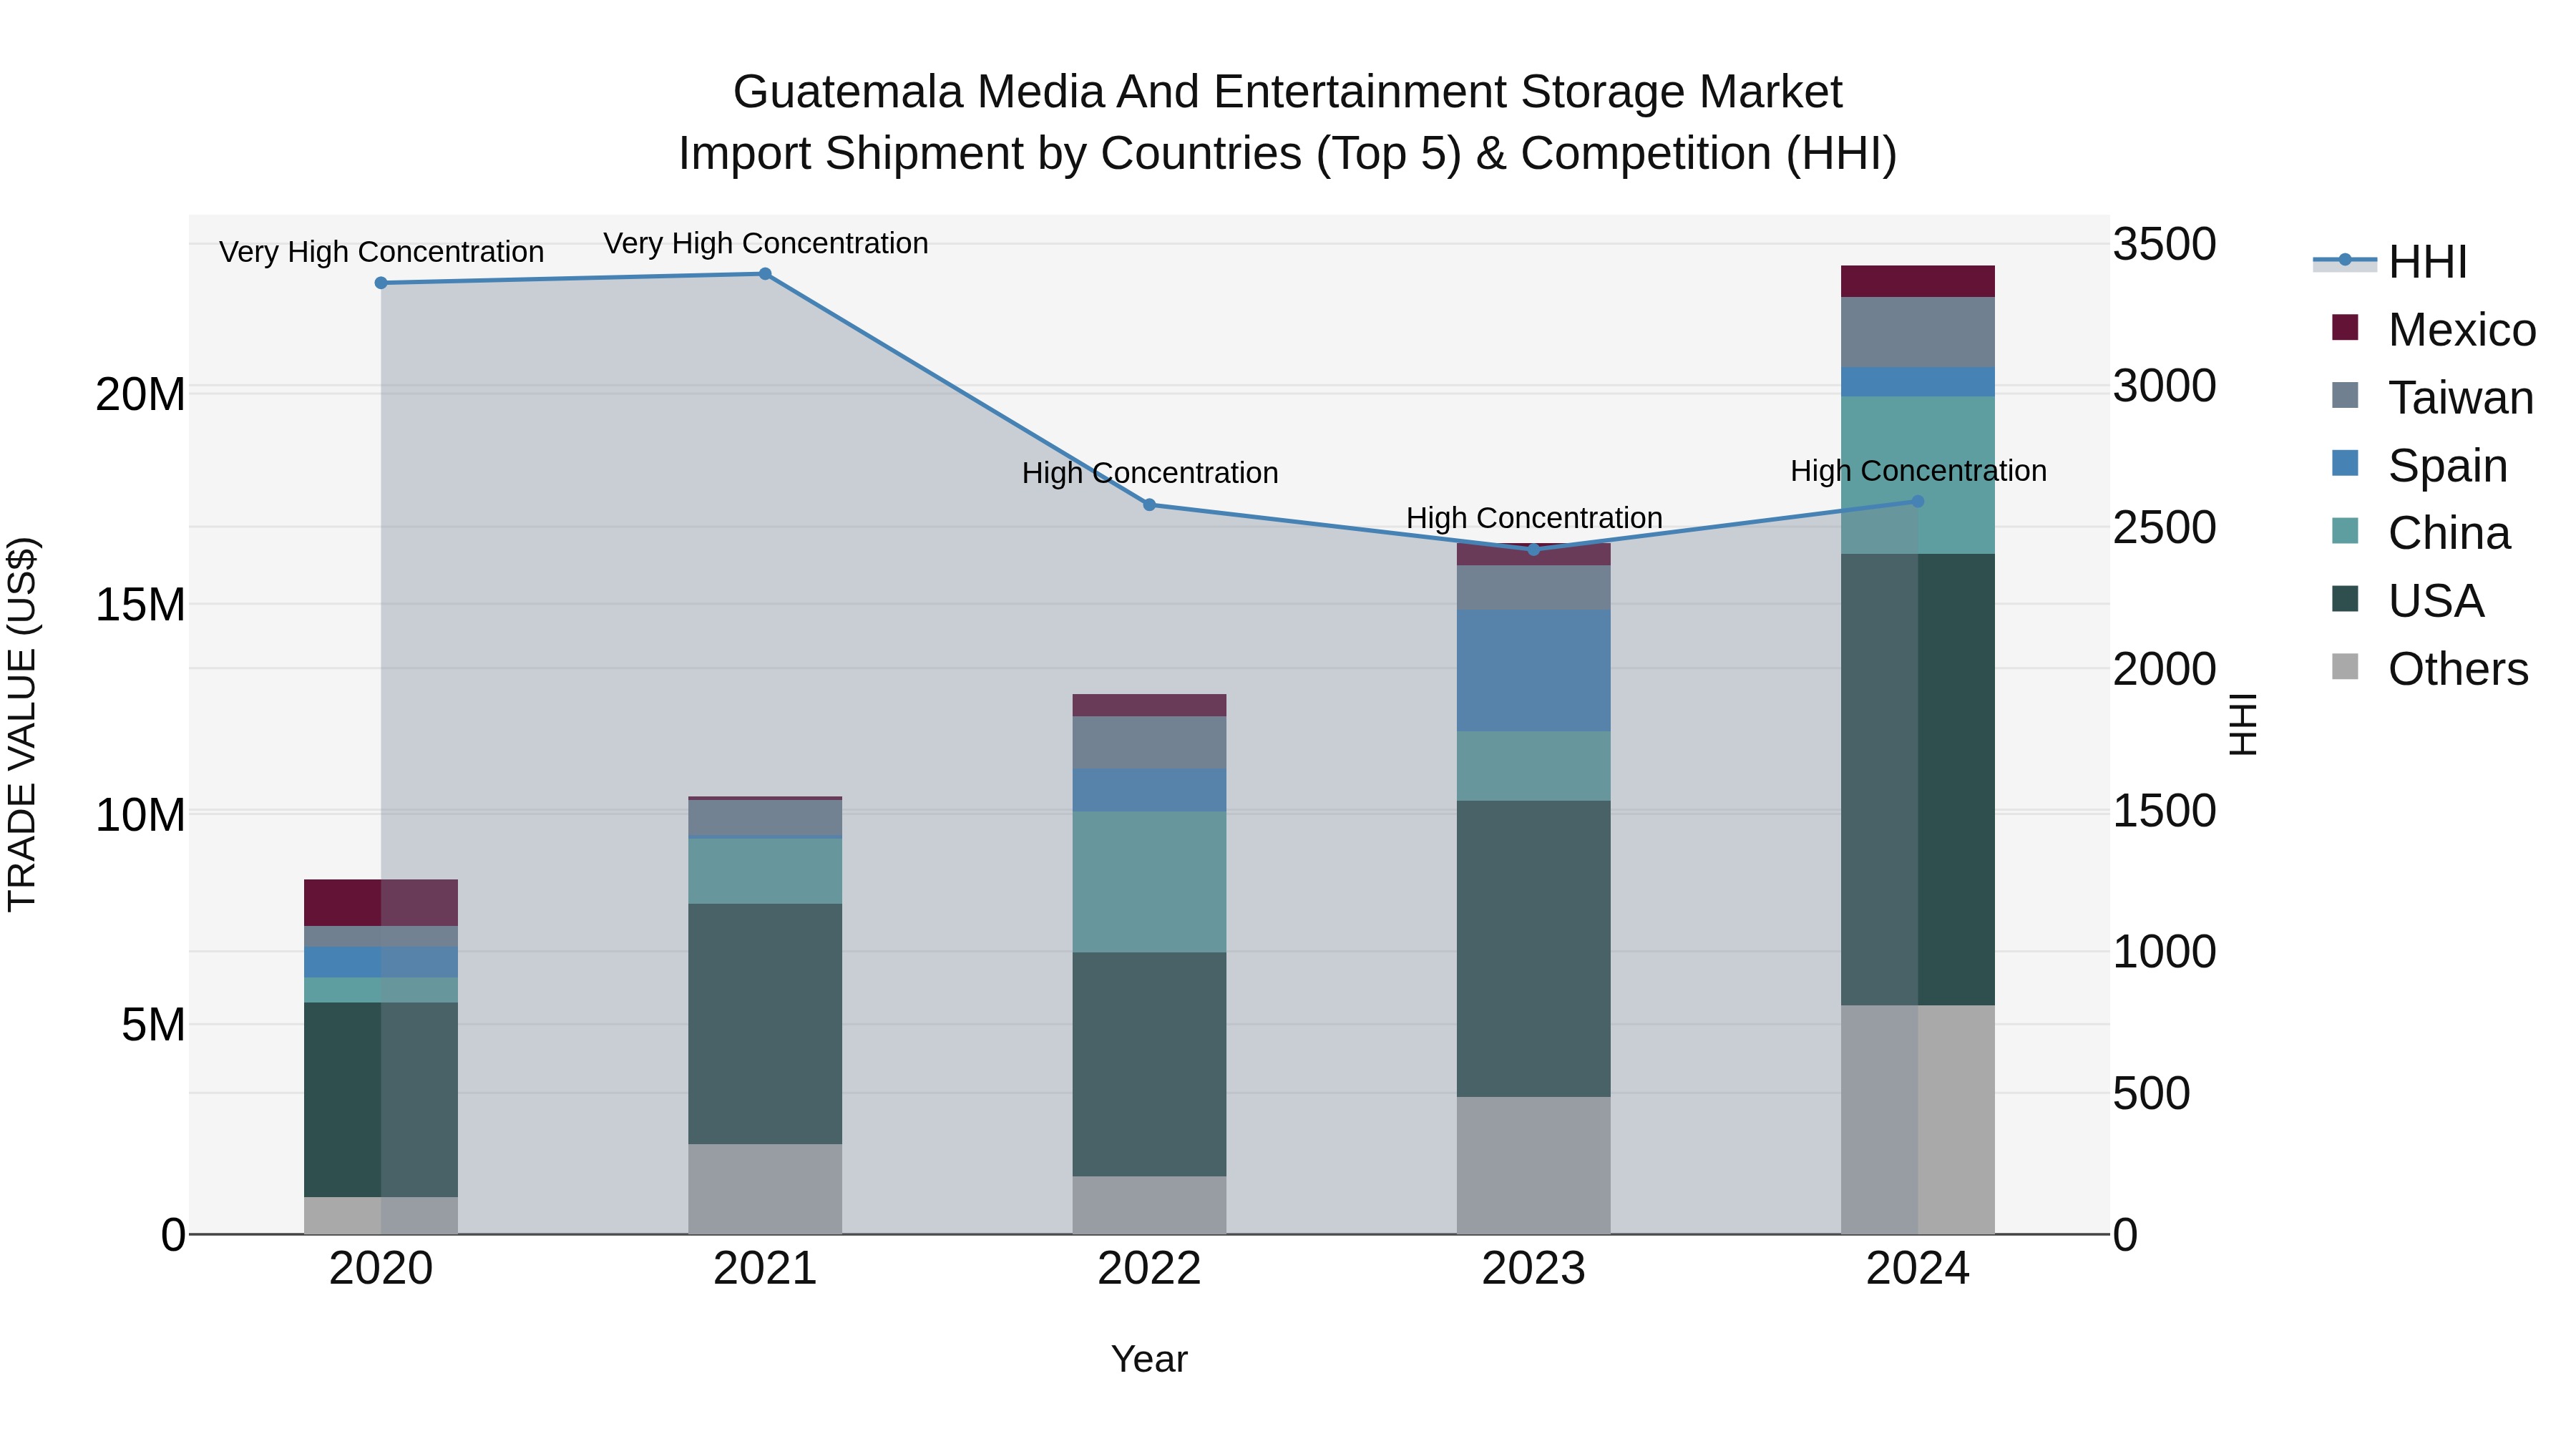Toggle China series via legend label
This screenshot has height=1449, width=2576.
click(x=2449, y=534)
